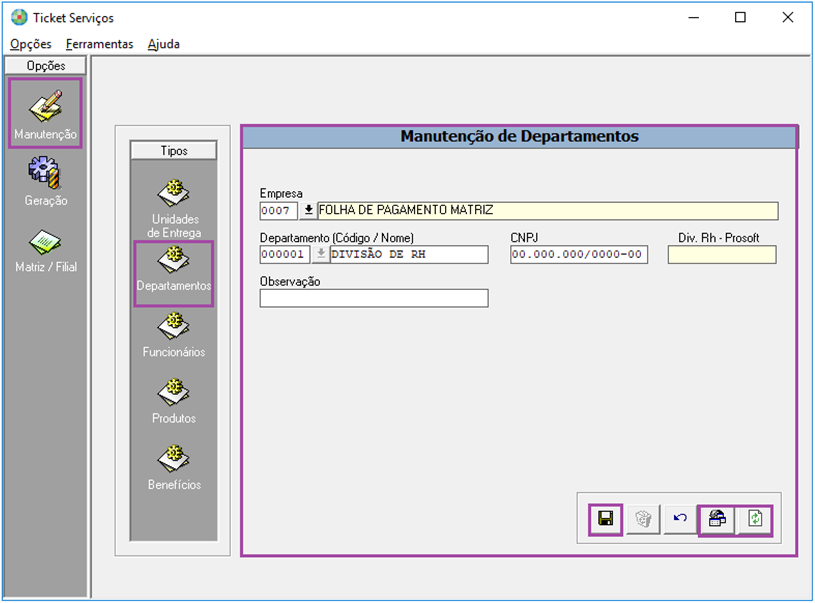Save the department with the floppy disk button
This screenshot has width=815, height=603.
point(606,519)
